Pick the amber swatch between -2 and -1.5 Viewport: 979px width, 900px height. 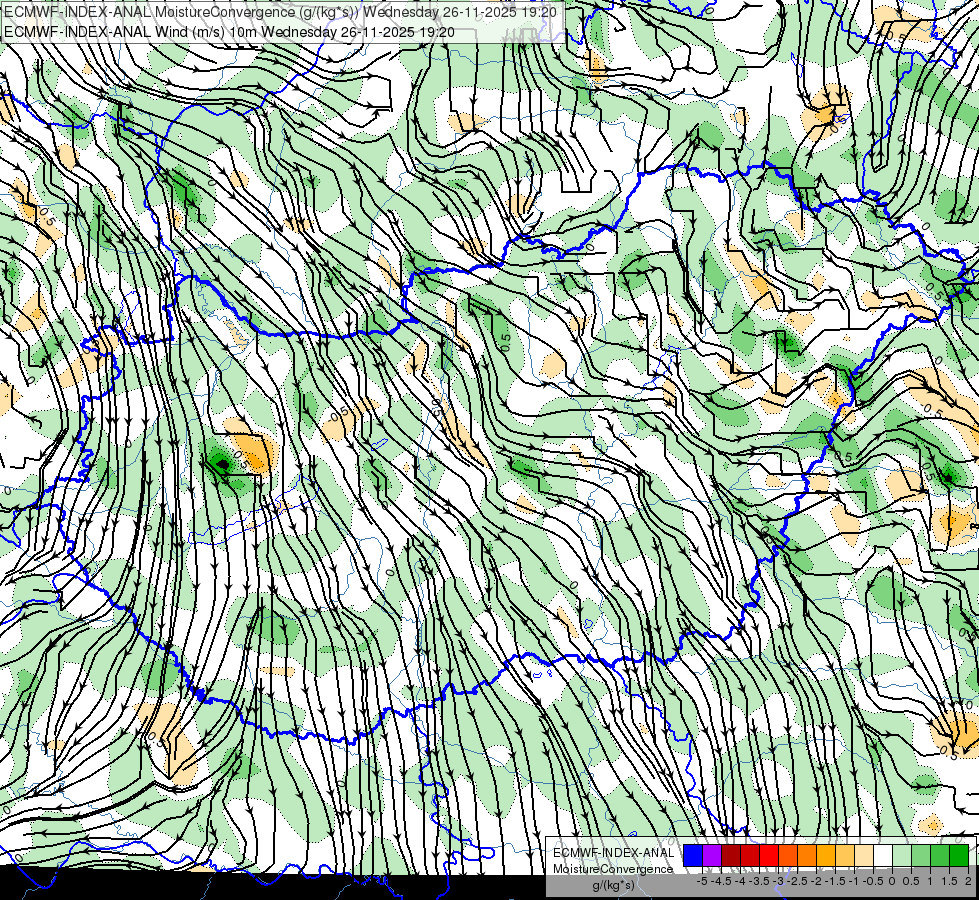click(826, 855)
